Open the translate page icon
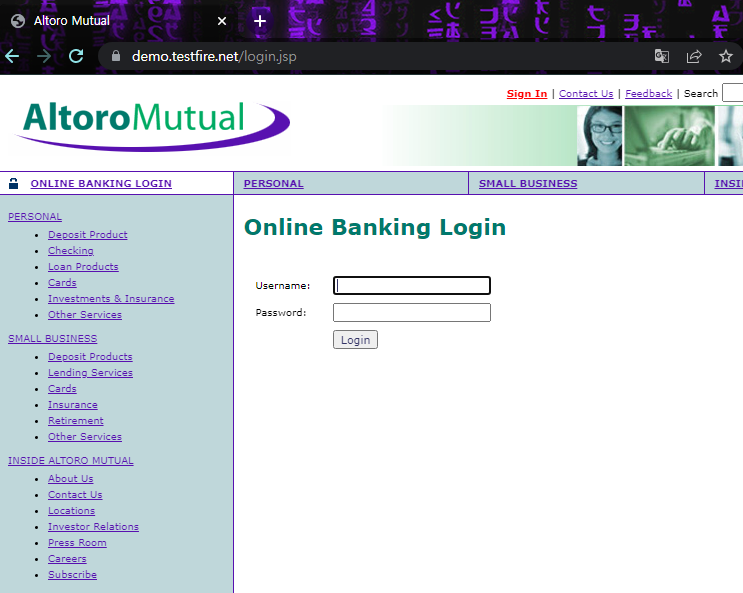Screen dimensions: 743x593 pos(661,56)
